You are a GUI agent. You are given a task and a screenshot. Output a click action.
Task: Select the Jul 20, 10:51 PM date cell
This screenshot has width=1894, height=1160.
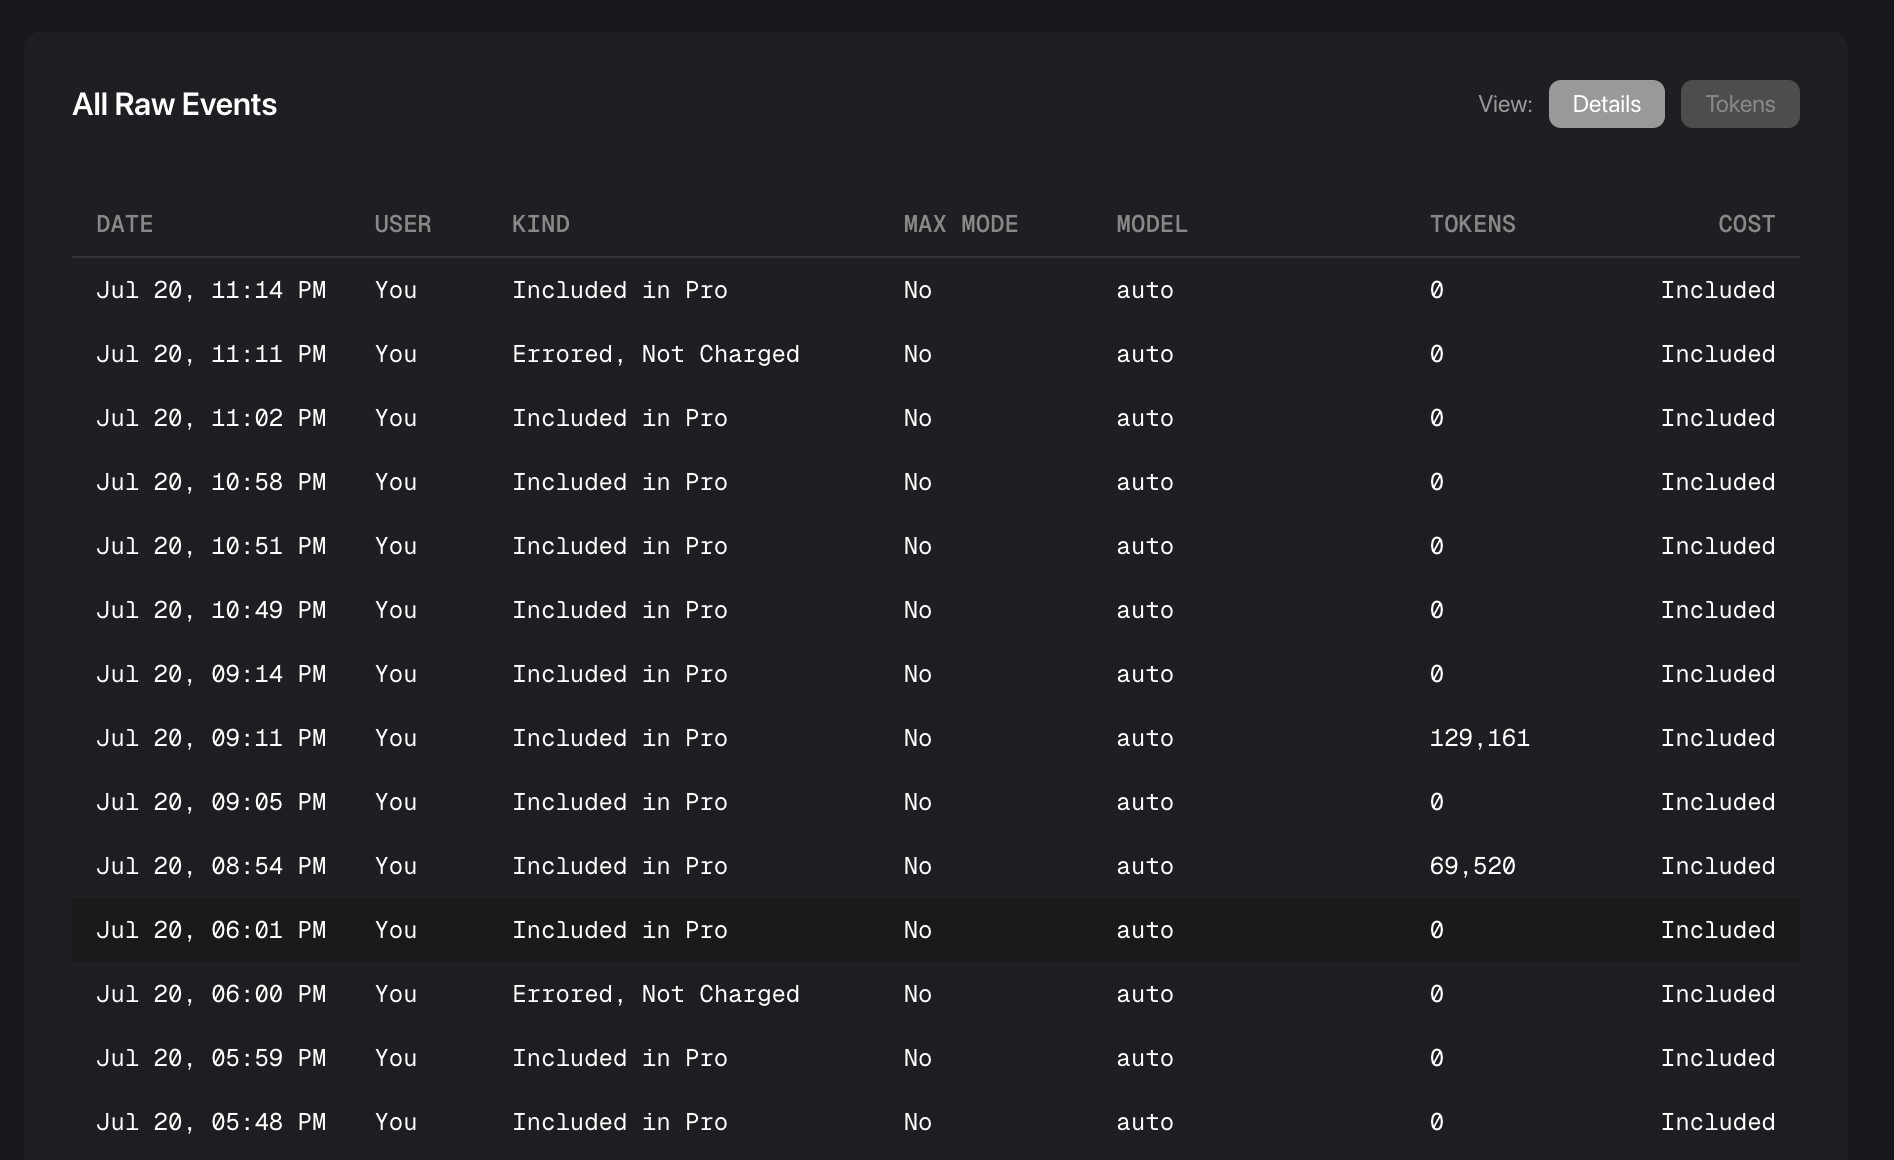tap(211, 546)
